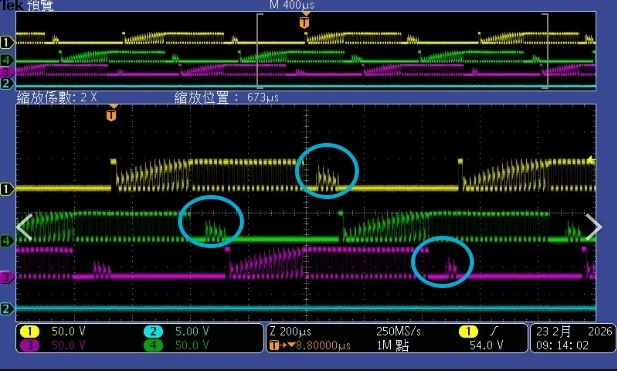Click the M 400µs main timebase label
The image size is (617, 371).
tap(292, 5)
